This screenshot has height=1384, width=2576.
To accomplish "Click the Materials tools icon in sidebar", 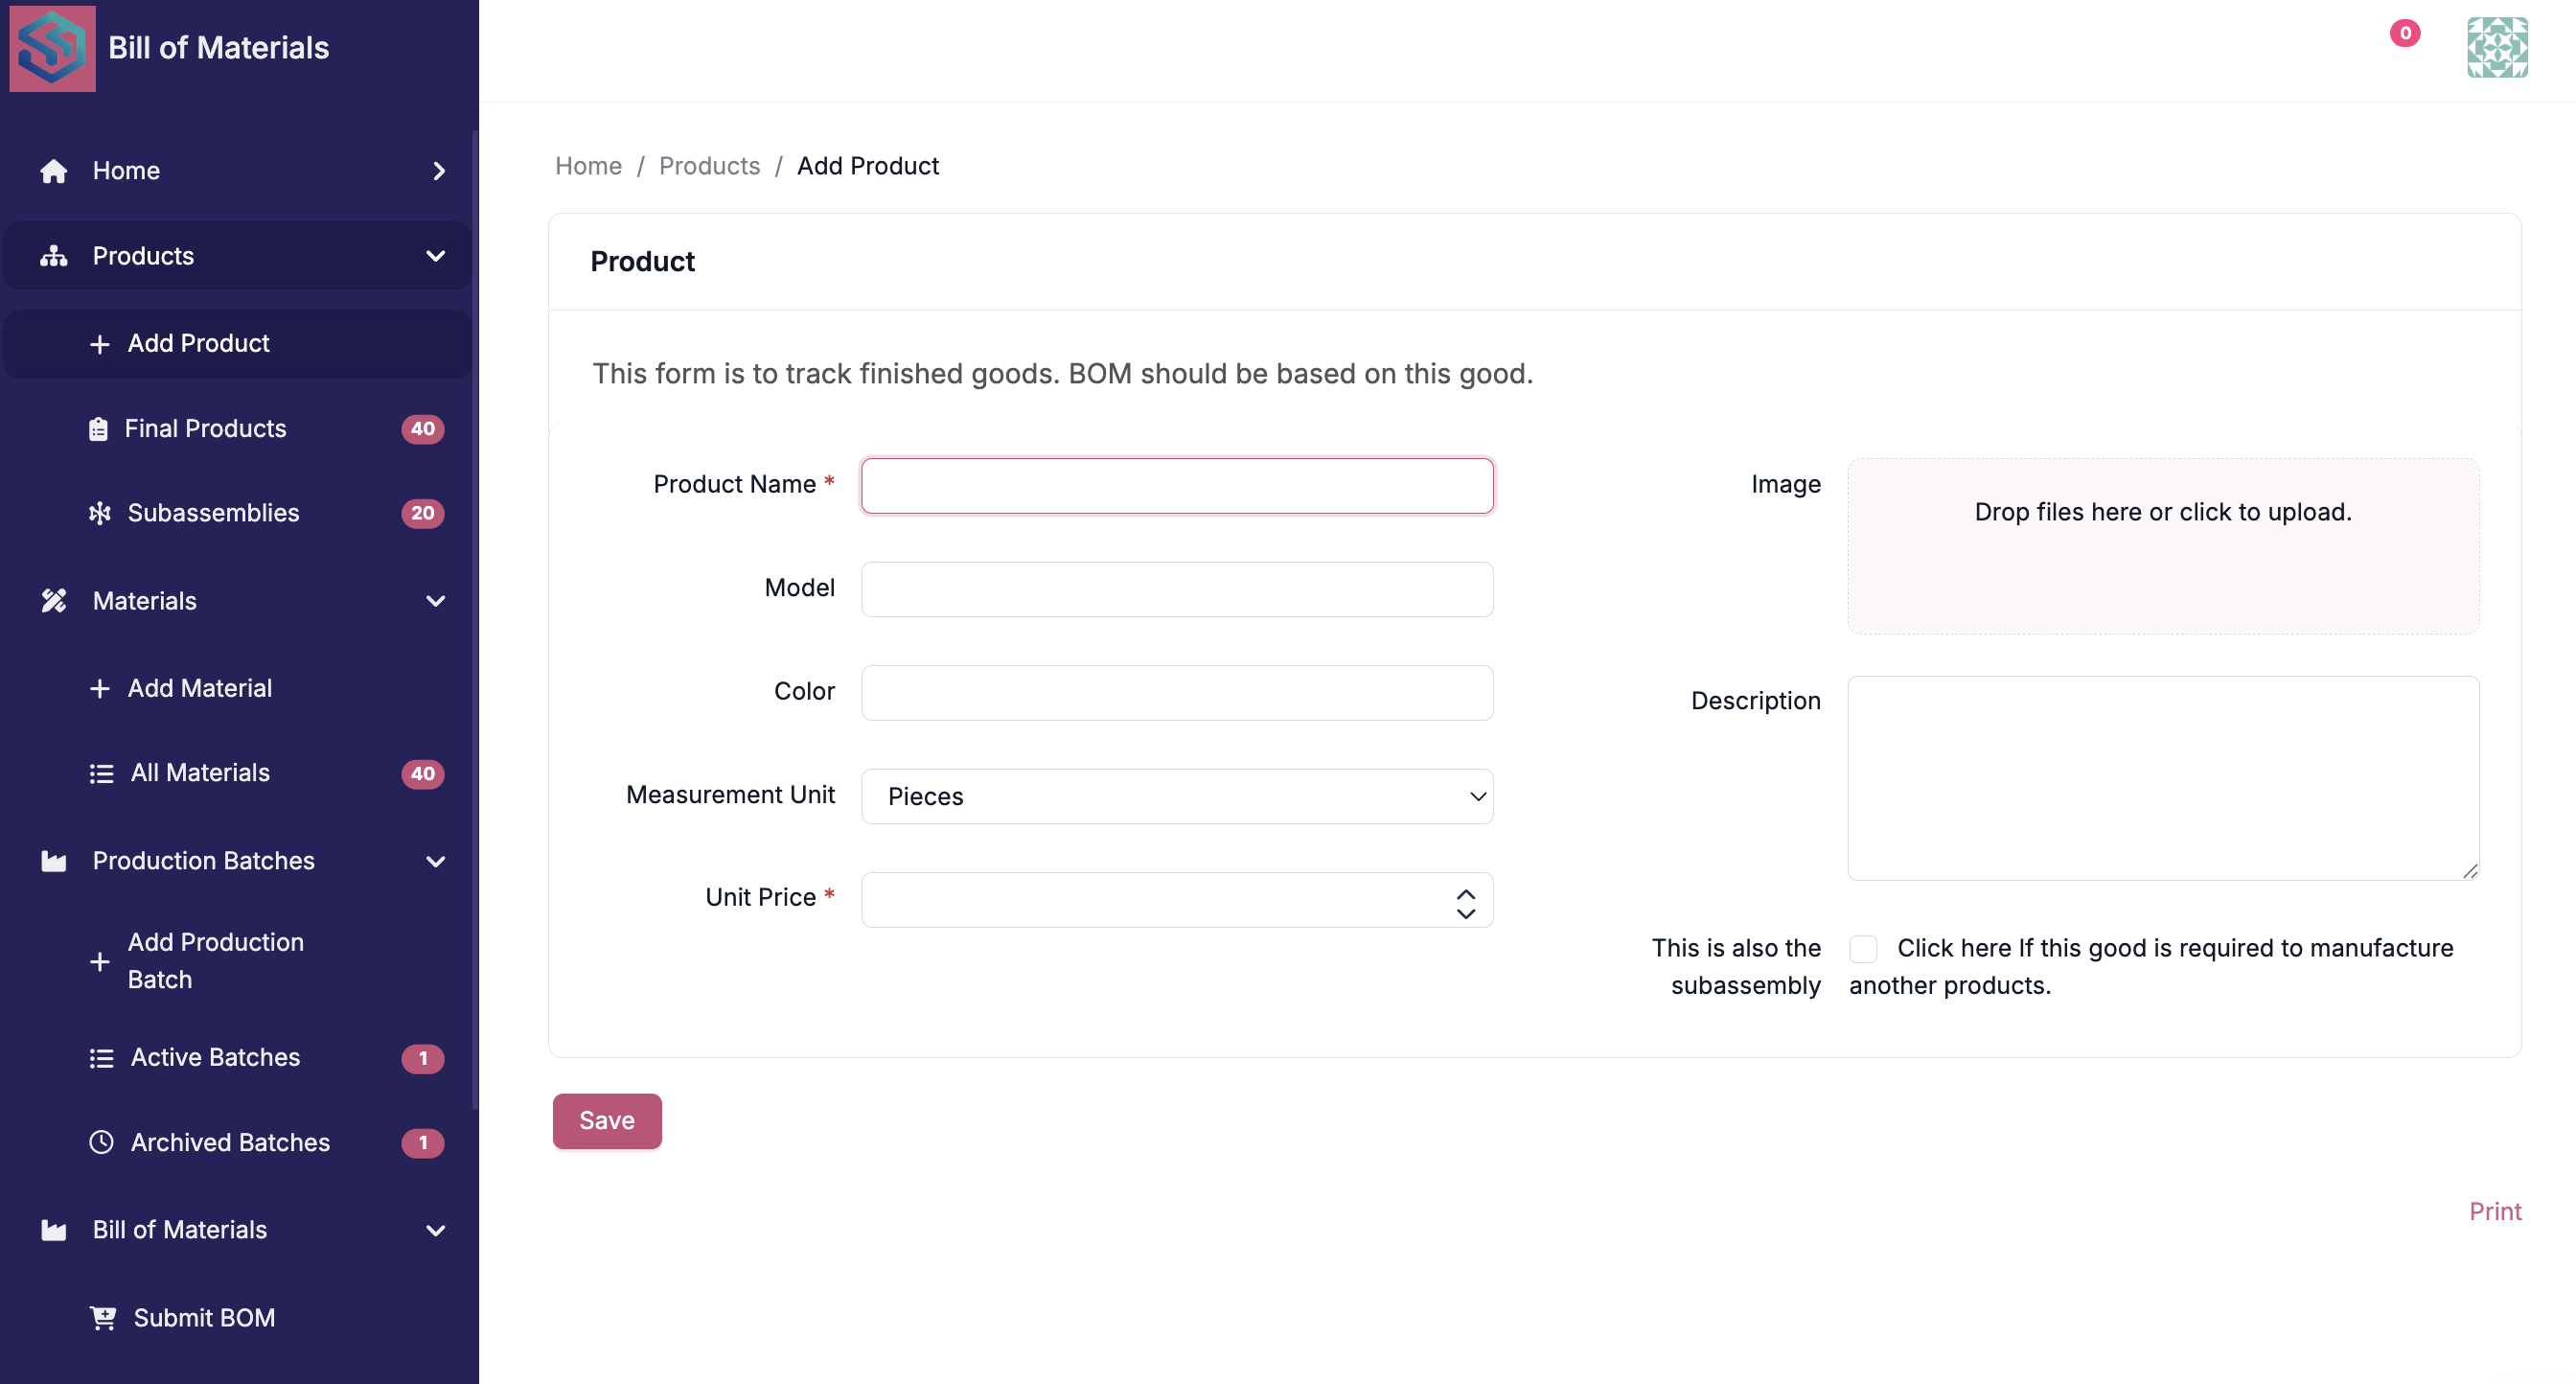I will point(54,601).
